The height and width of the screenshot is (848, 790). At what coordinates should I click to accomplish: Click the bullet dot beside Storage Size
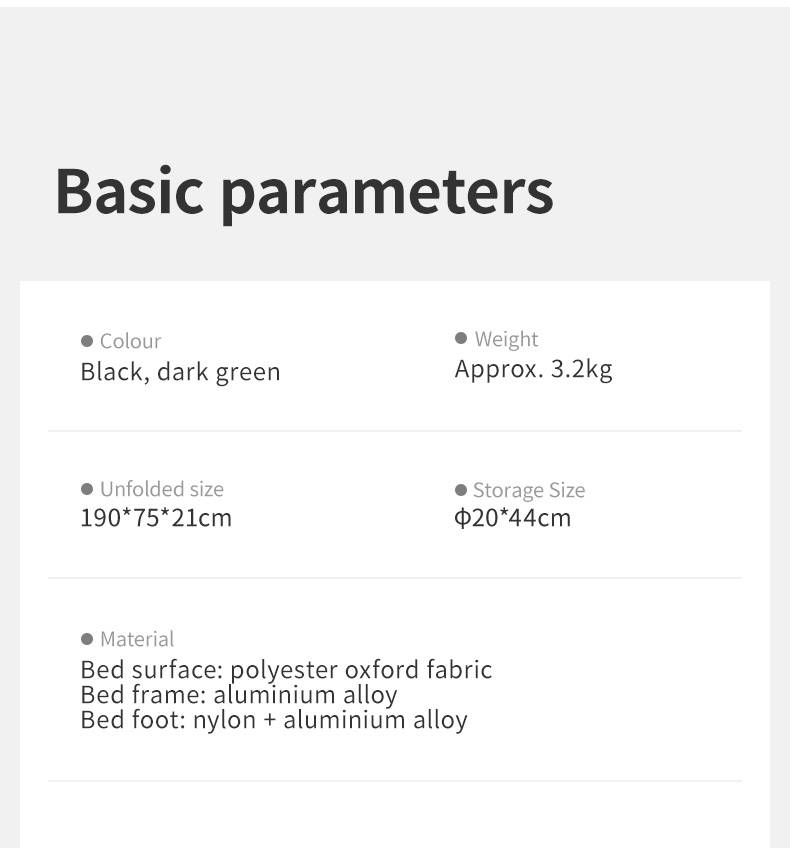tap(461, 490)
